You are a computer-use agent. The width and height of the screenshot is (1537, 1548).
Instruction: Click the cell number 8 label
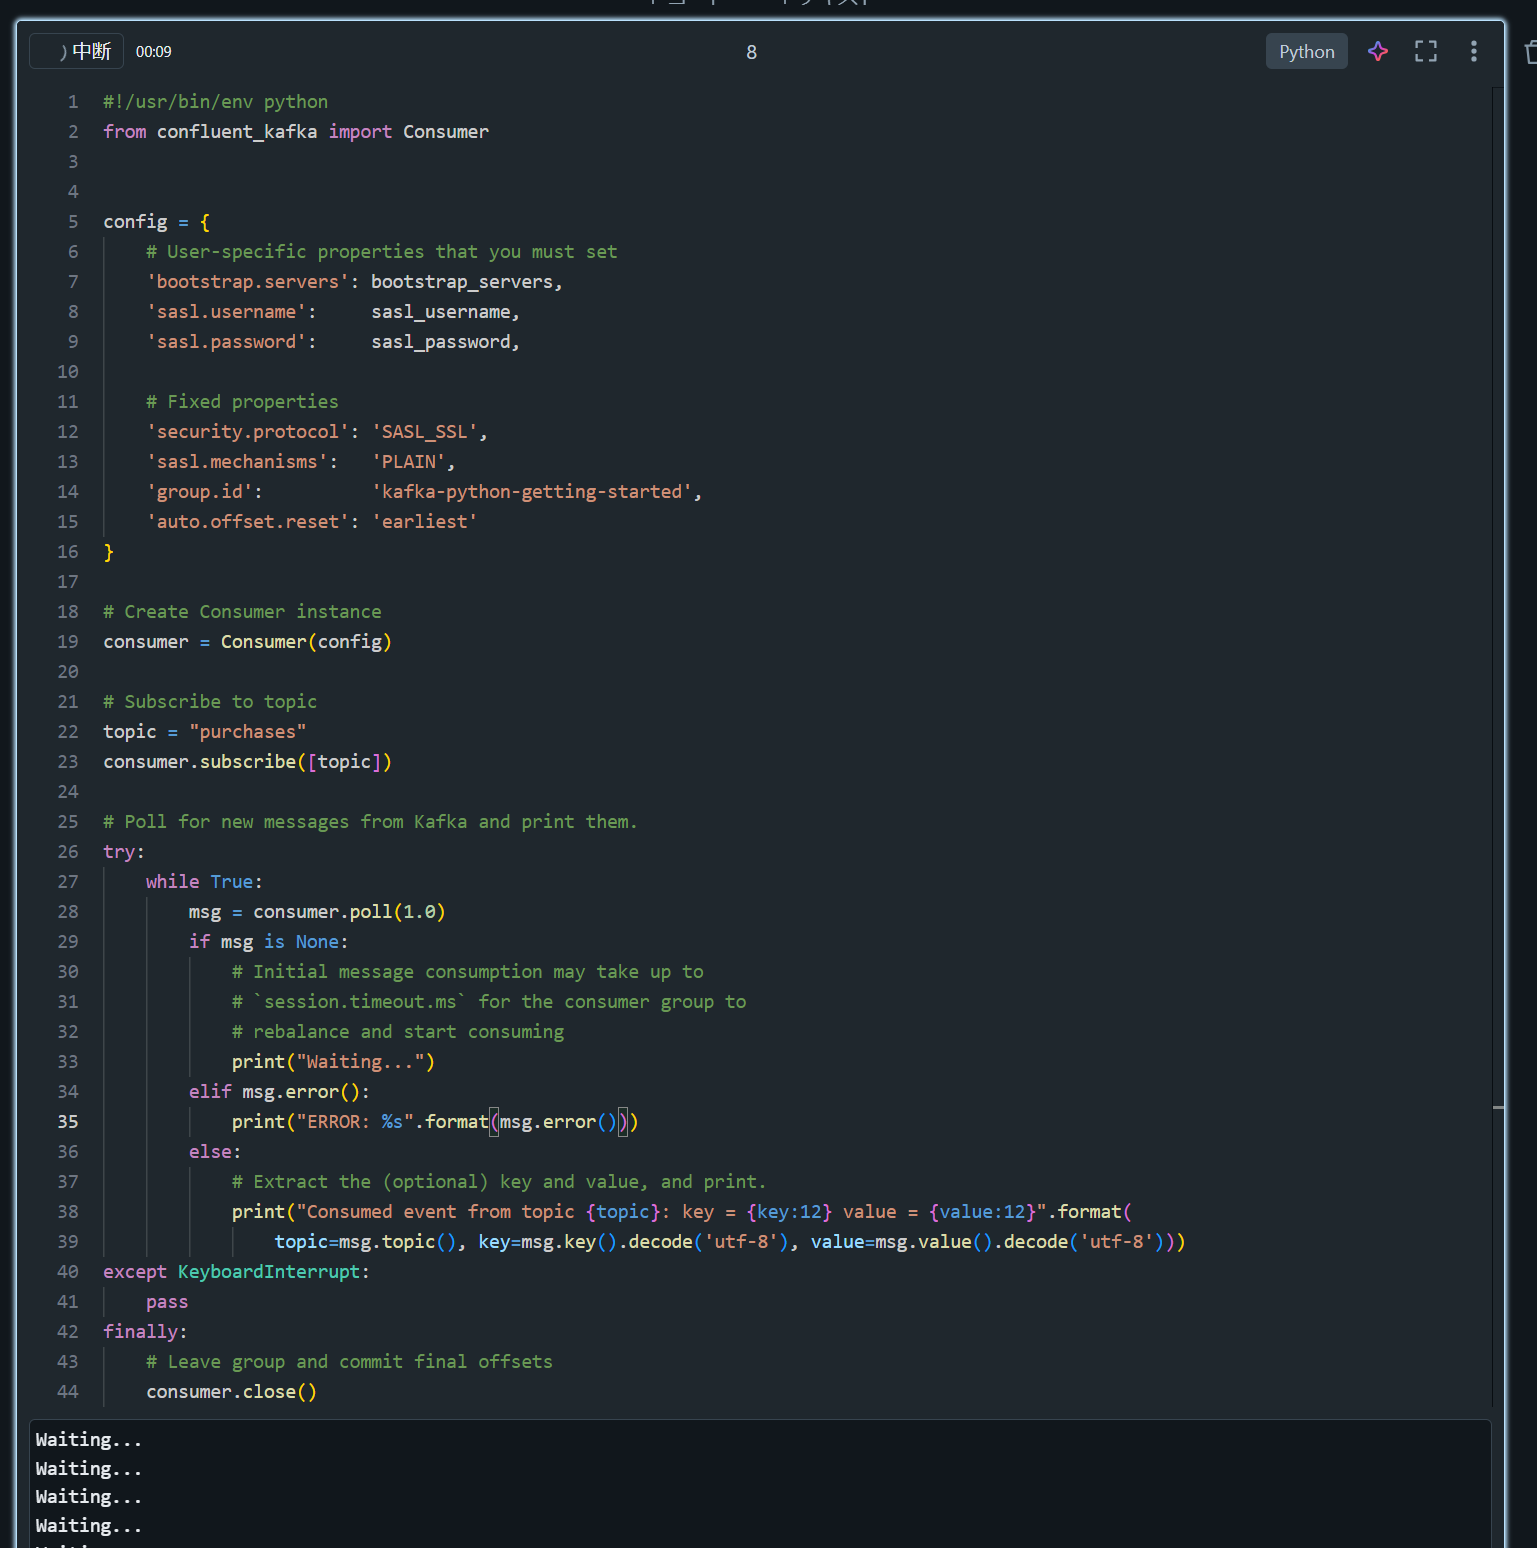click(751, 52)
